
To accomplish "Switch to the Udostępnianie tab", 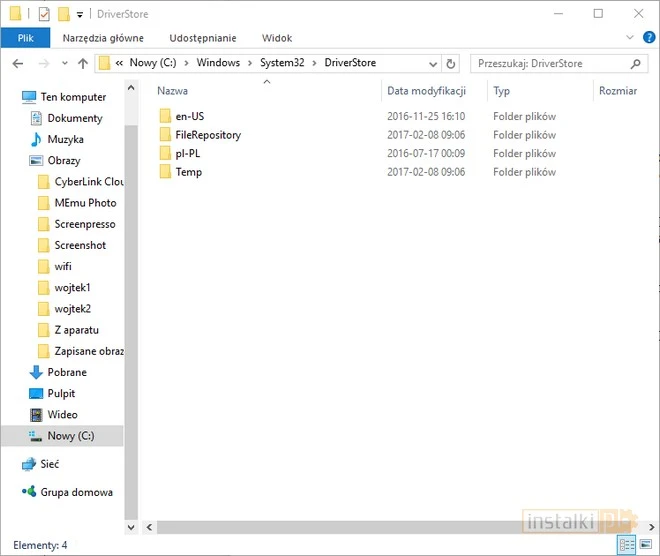I will pyautogui.click(x=203, y=38).
